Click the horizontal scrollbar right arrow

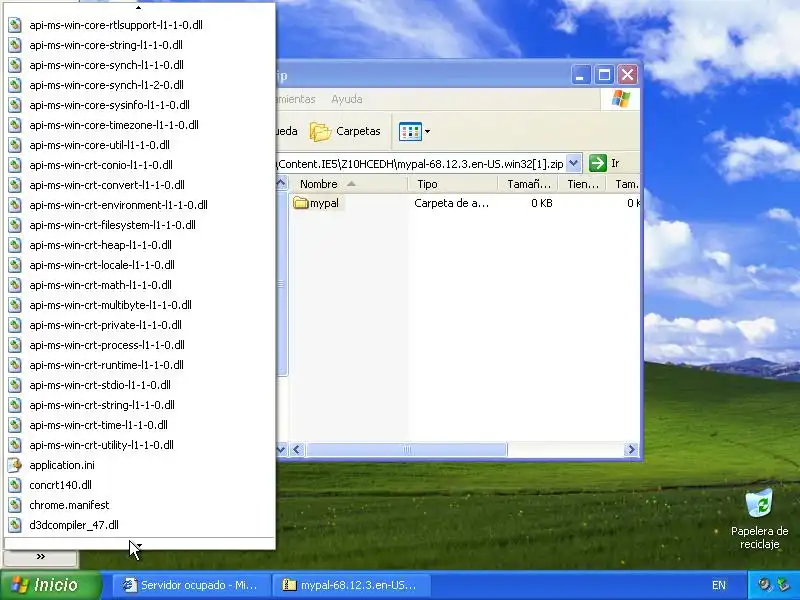tap(631, 449)
